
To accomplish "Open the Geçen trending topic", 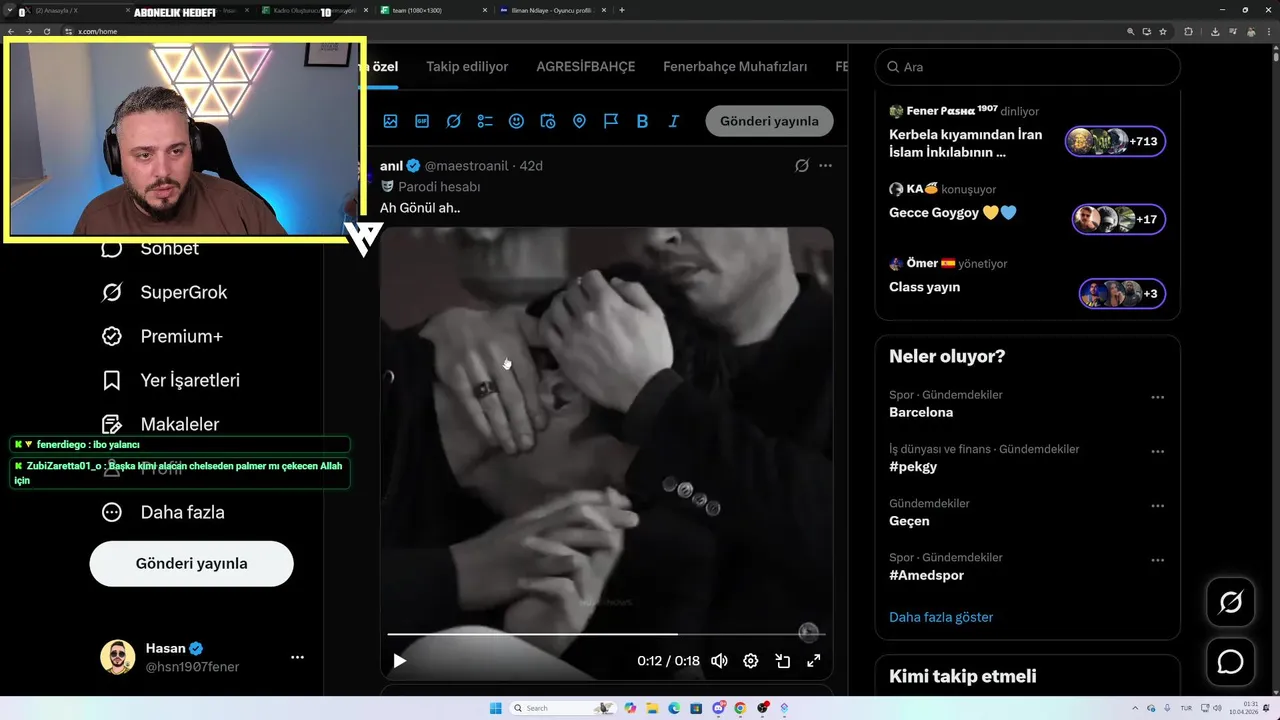I will click(909, 521).
